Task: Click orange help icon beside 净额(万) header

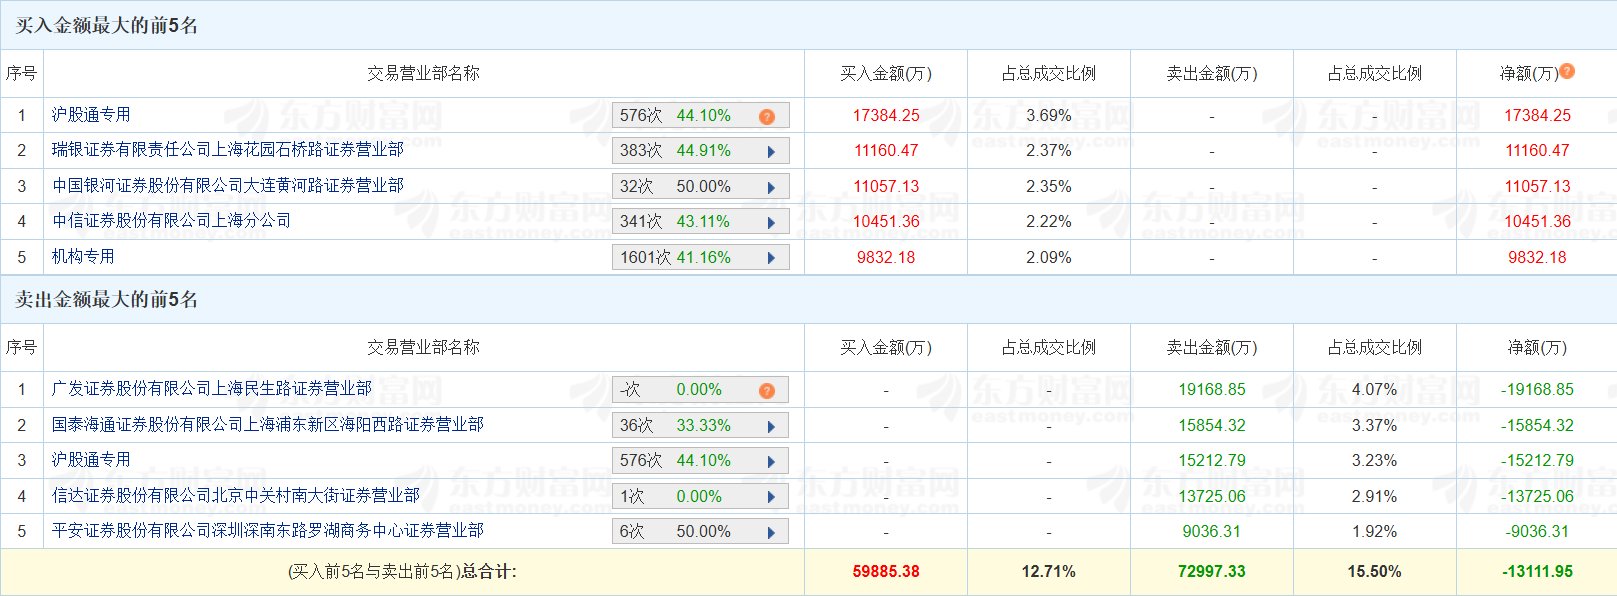Action: pos(1567,71)
